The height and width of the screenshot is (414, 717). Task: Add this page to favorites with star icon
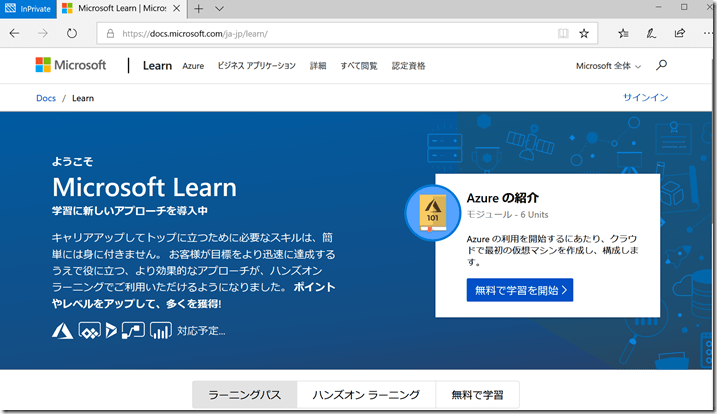pyautogui.click(x=584, y=33)
